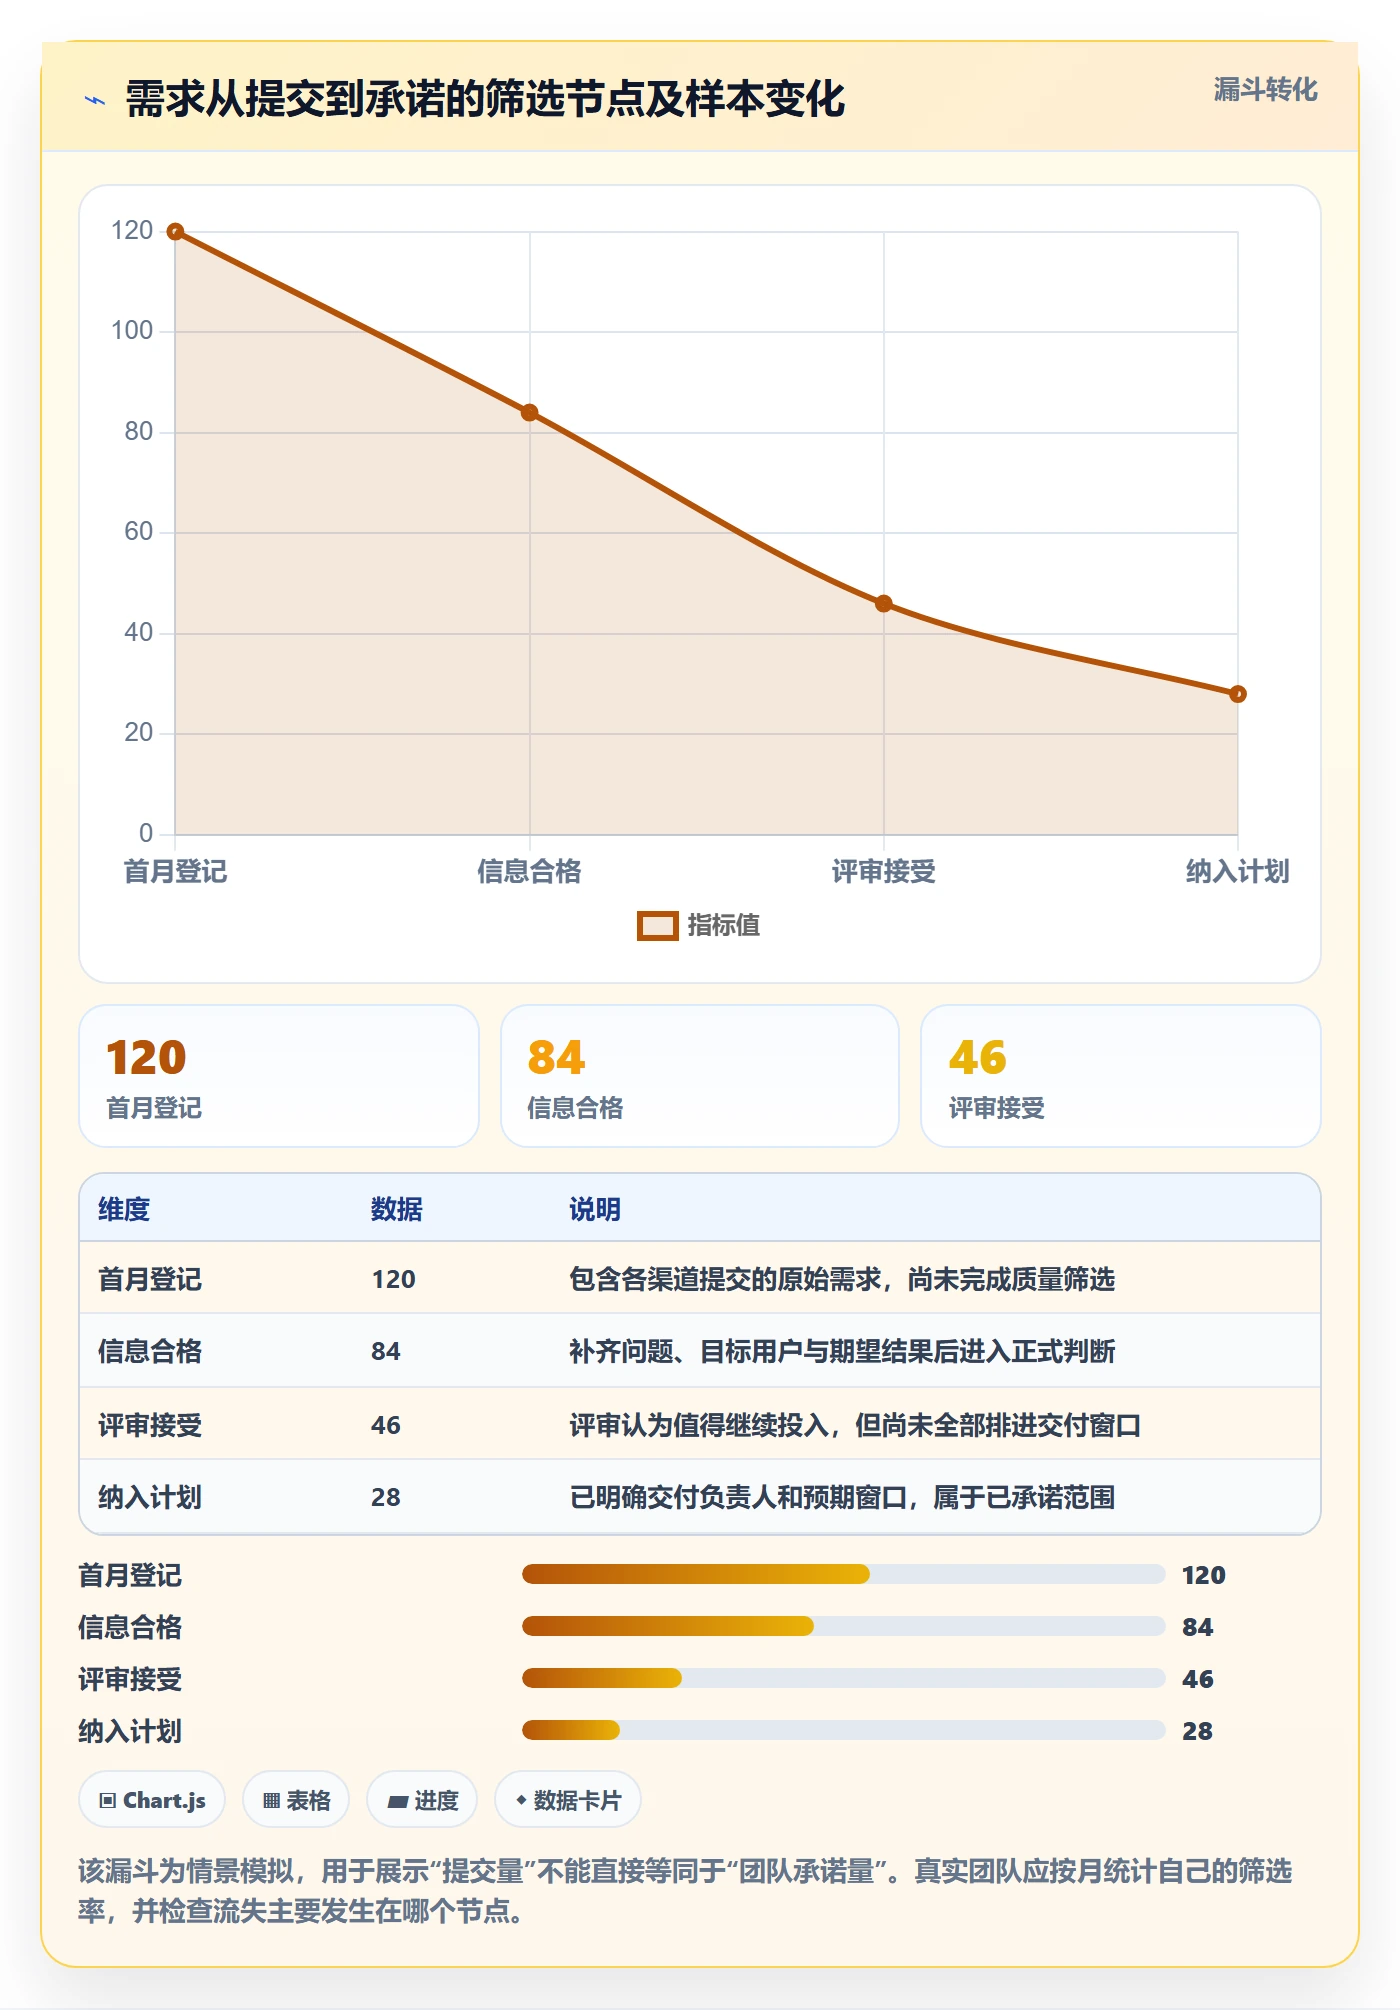Select the stat card showing 120 首月登记
1400x2010 pixels.
[x=279, y=1076]
